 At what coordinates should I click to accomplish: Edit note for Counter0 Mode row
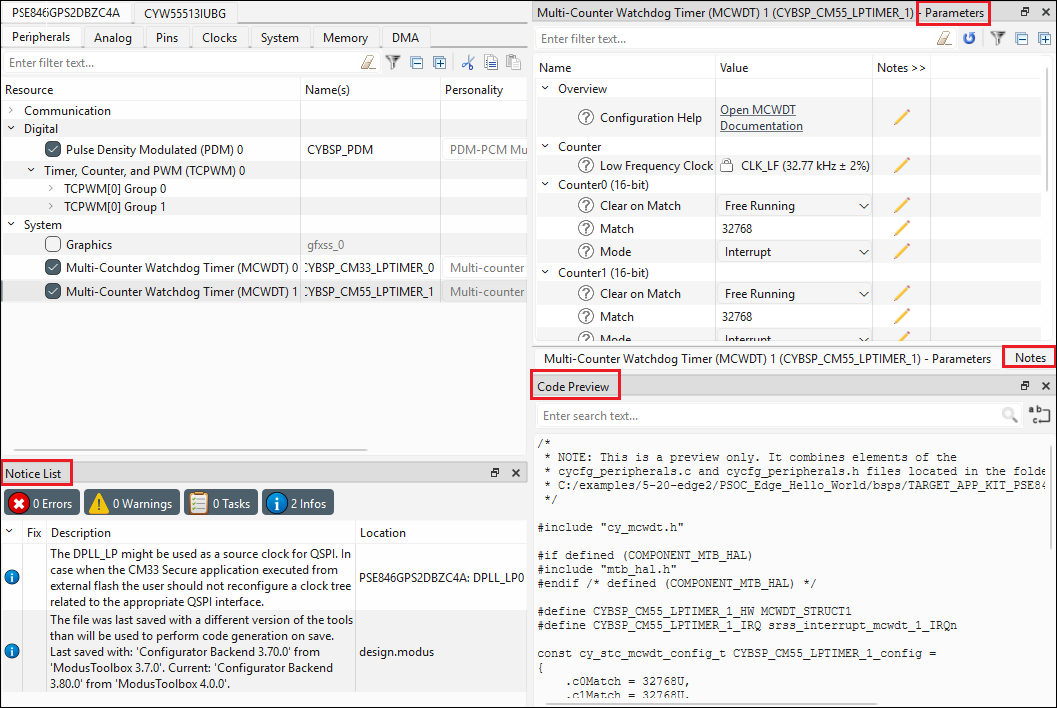coord(902,252)
